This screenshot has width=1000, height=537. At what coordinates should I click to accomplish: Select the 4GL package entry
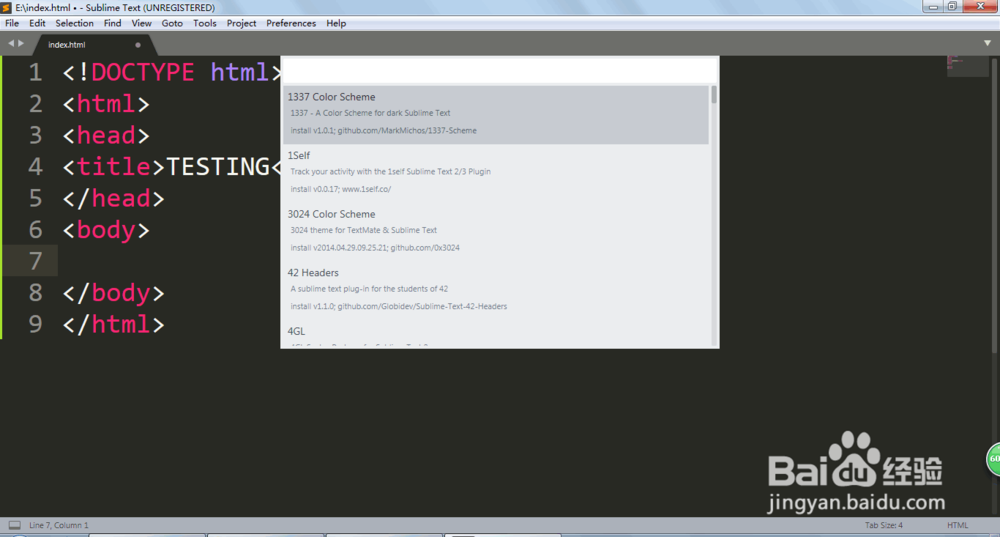(x=496, y=334)
